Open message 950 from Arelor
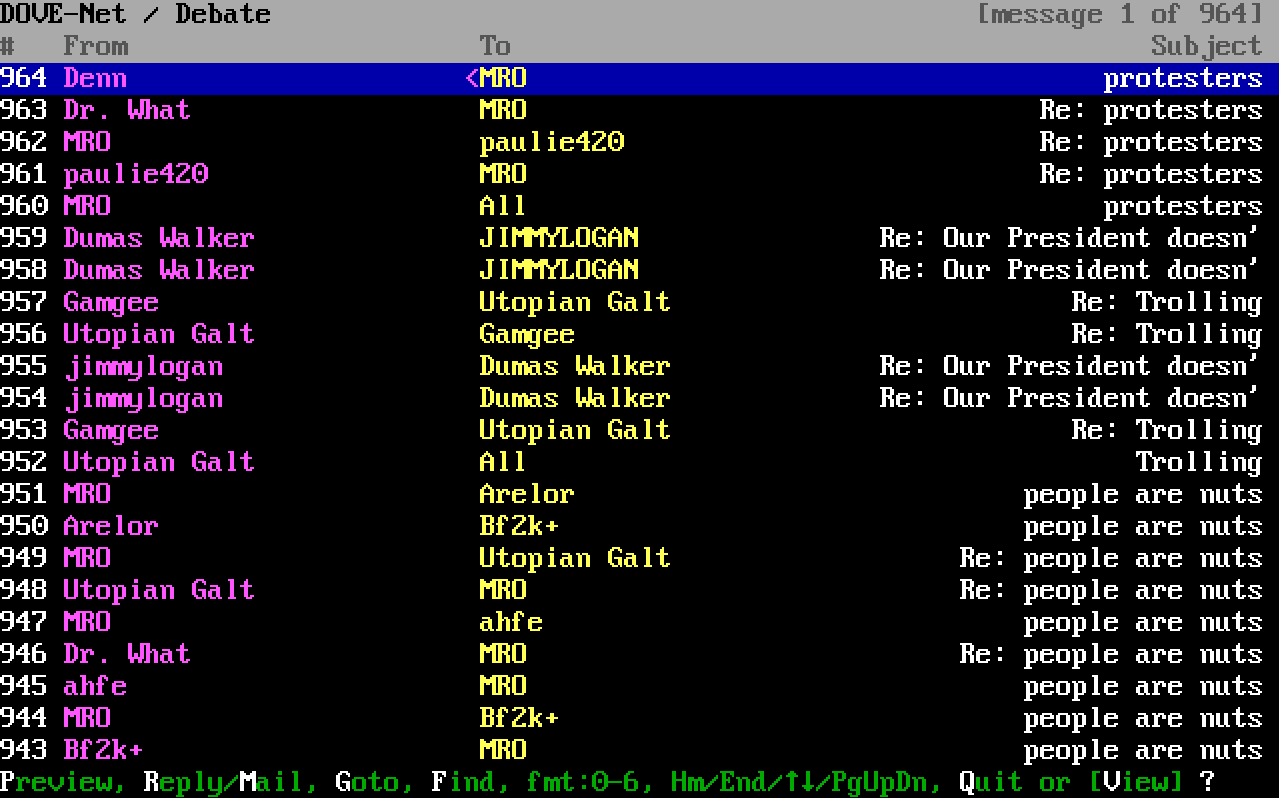The height and width of the screenshot is (798, 1279). pyautogui.click(x=110, y=526)
